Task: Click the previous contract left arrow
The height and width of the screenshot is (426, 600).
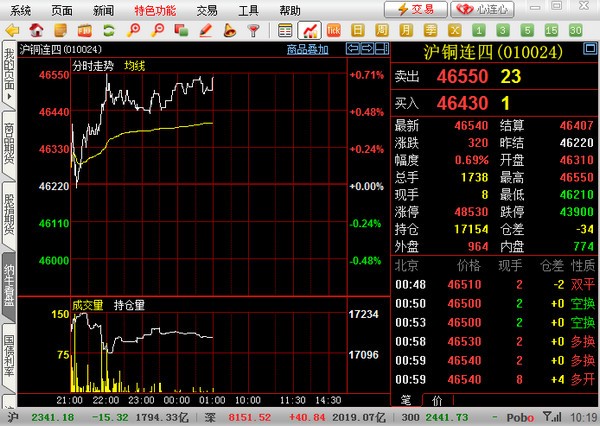Action: click(x=353, y=49)
